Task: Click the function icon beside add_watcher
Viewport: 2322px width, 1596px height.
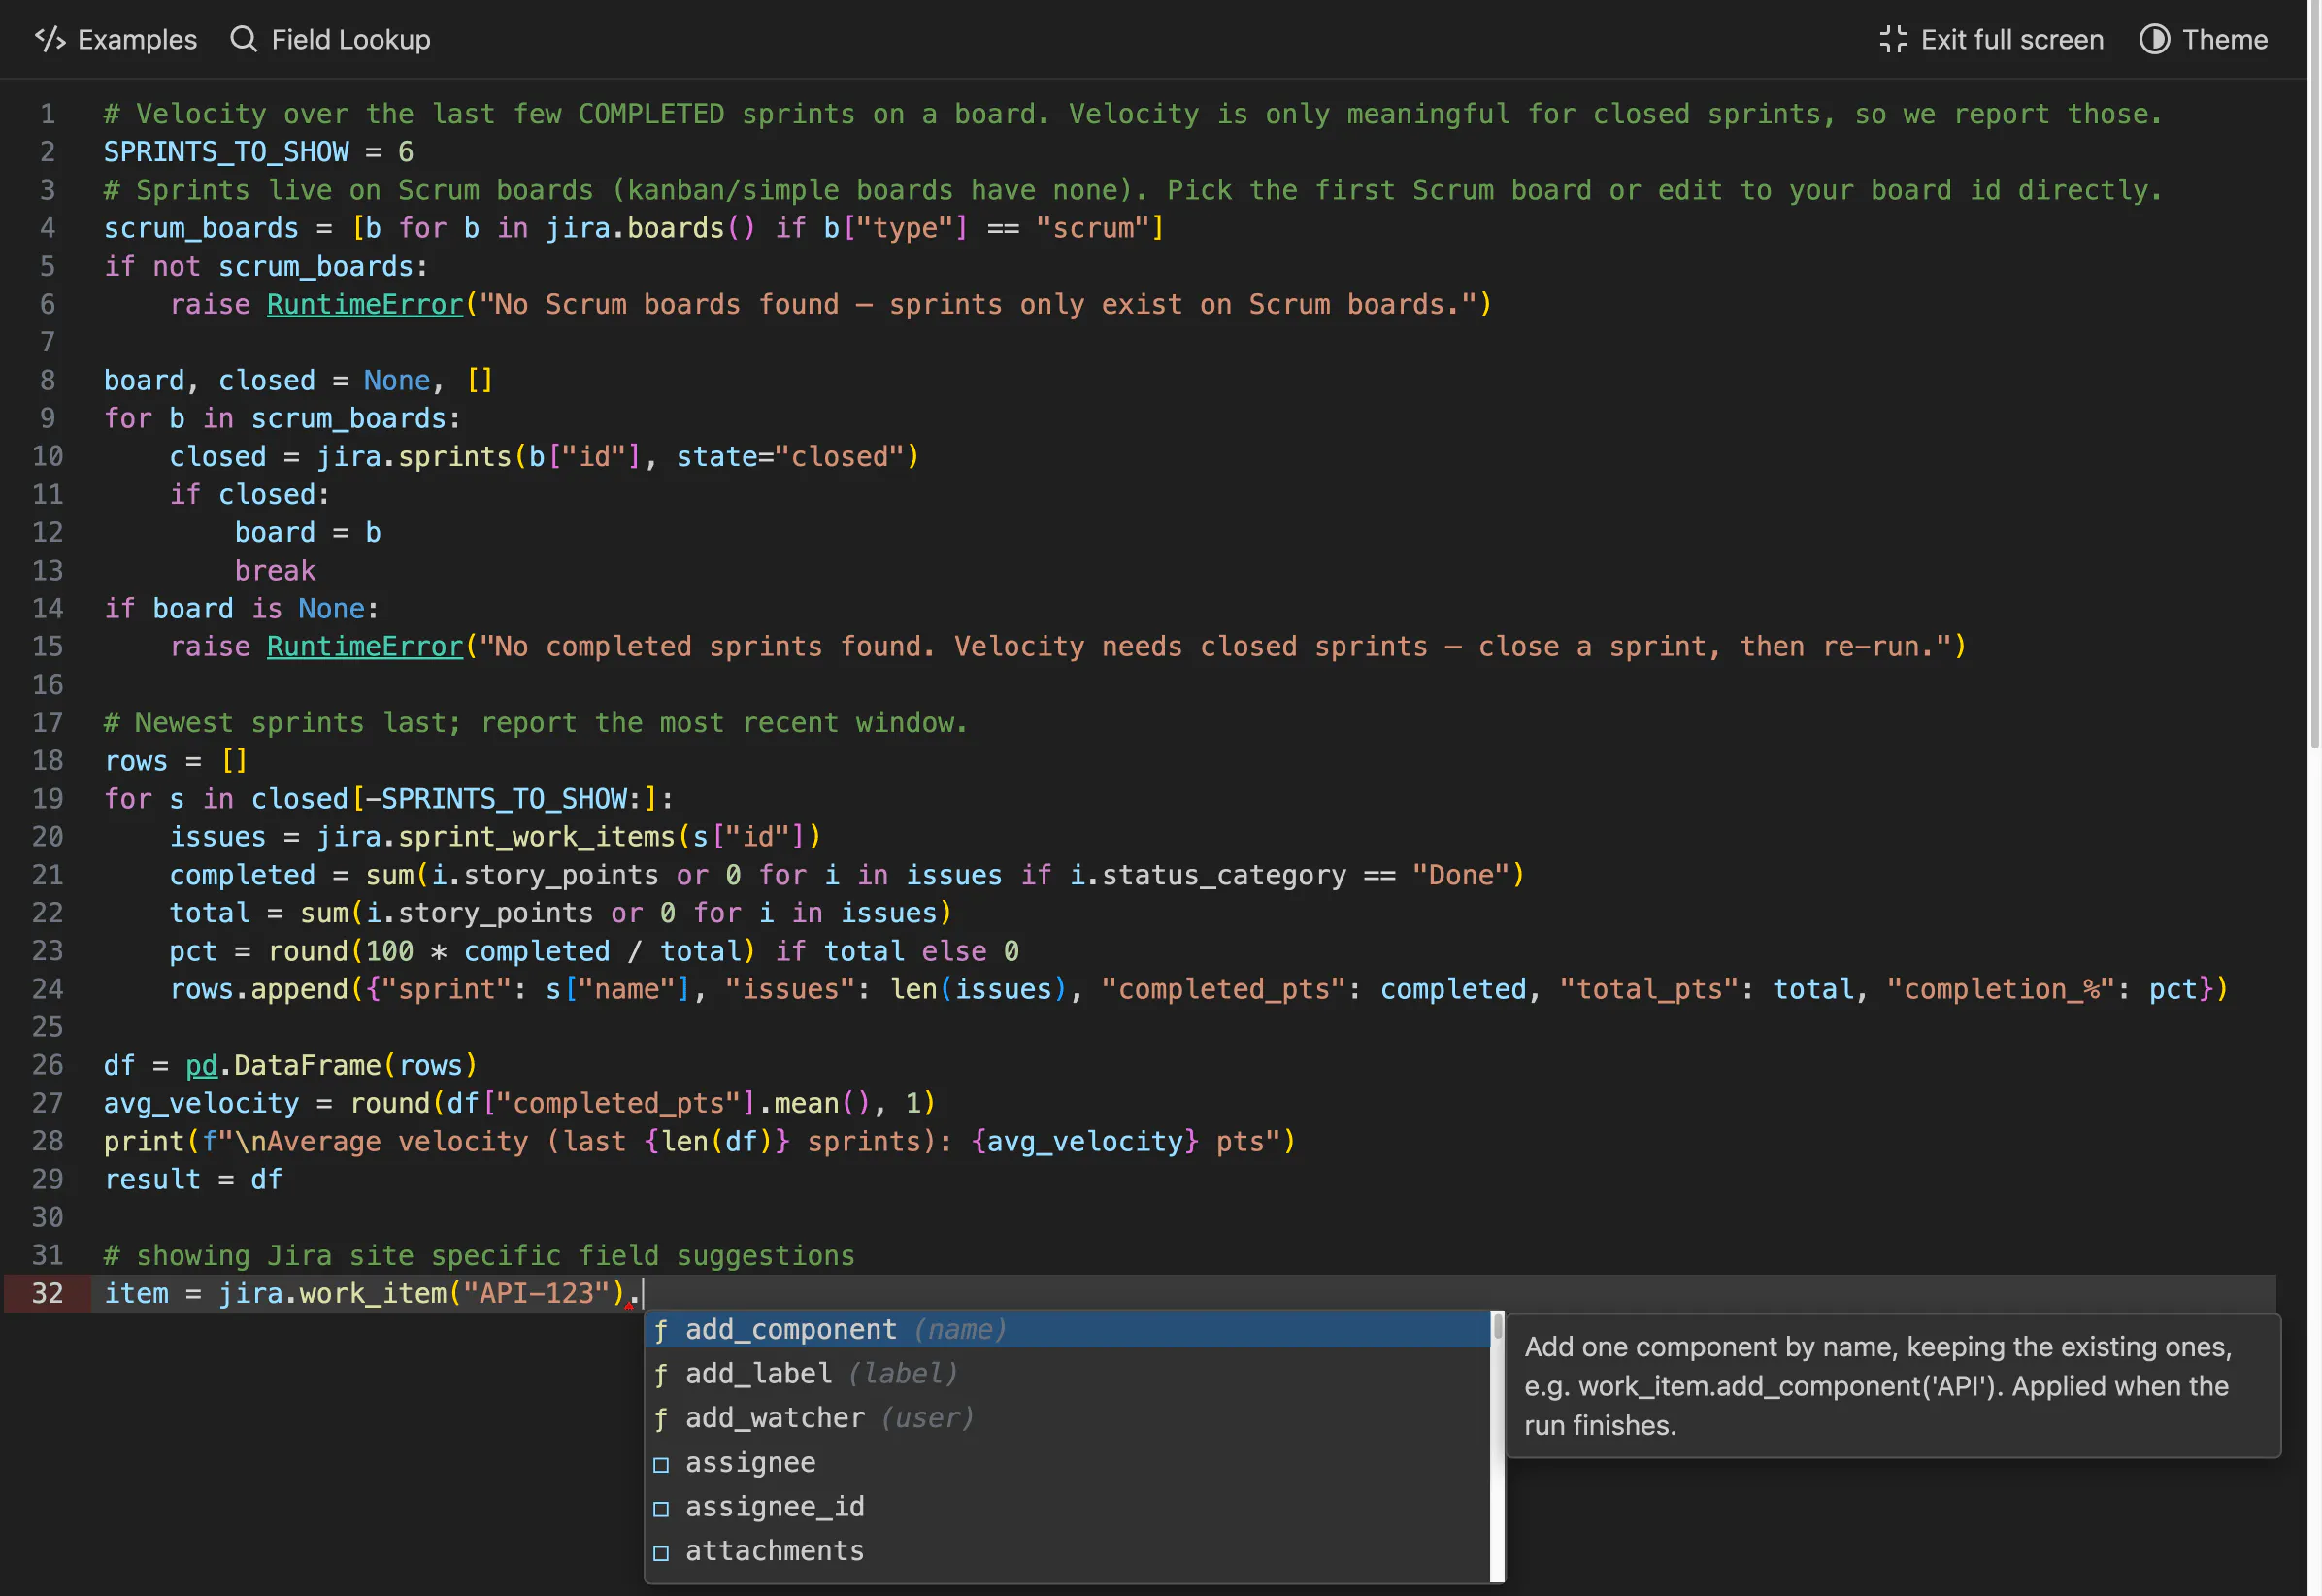Action: [661, 1419]
